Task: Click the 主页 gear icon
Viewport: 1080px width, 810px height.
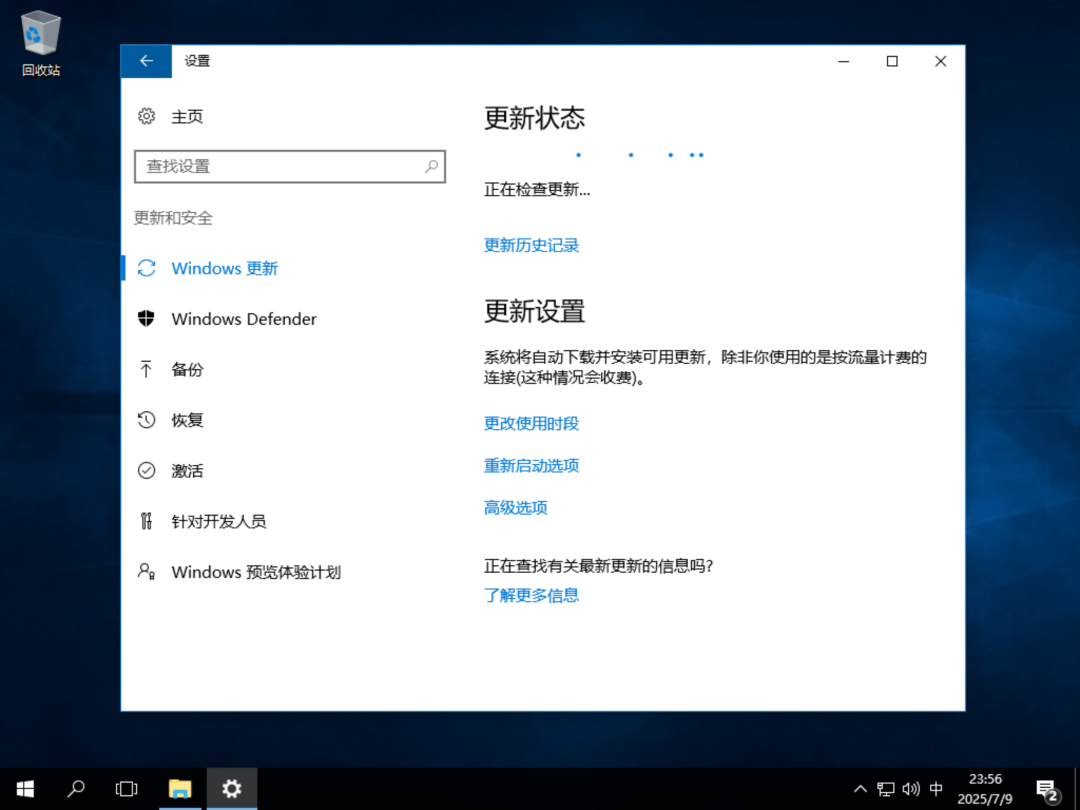Action: (x=147, y=116)
